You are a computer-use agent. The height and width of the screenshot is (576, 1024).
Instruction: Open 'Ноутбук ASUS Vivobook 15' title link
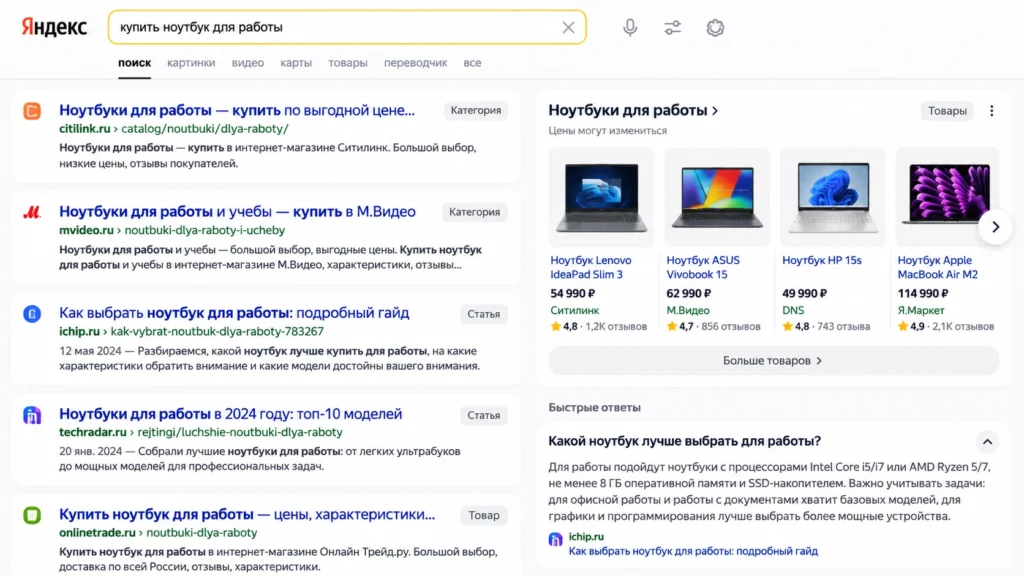[703, 267]
